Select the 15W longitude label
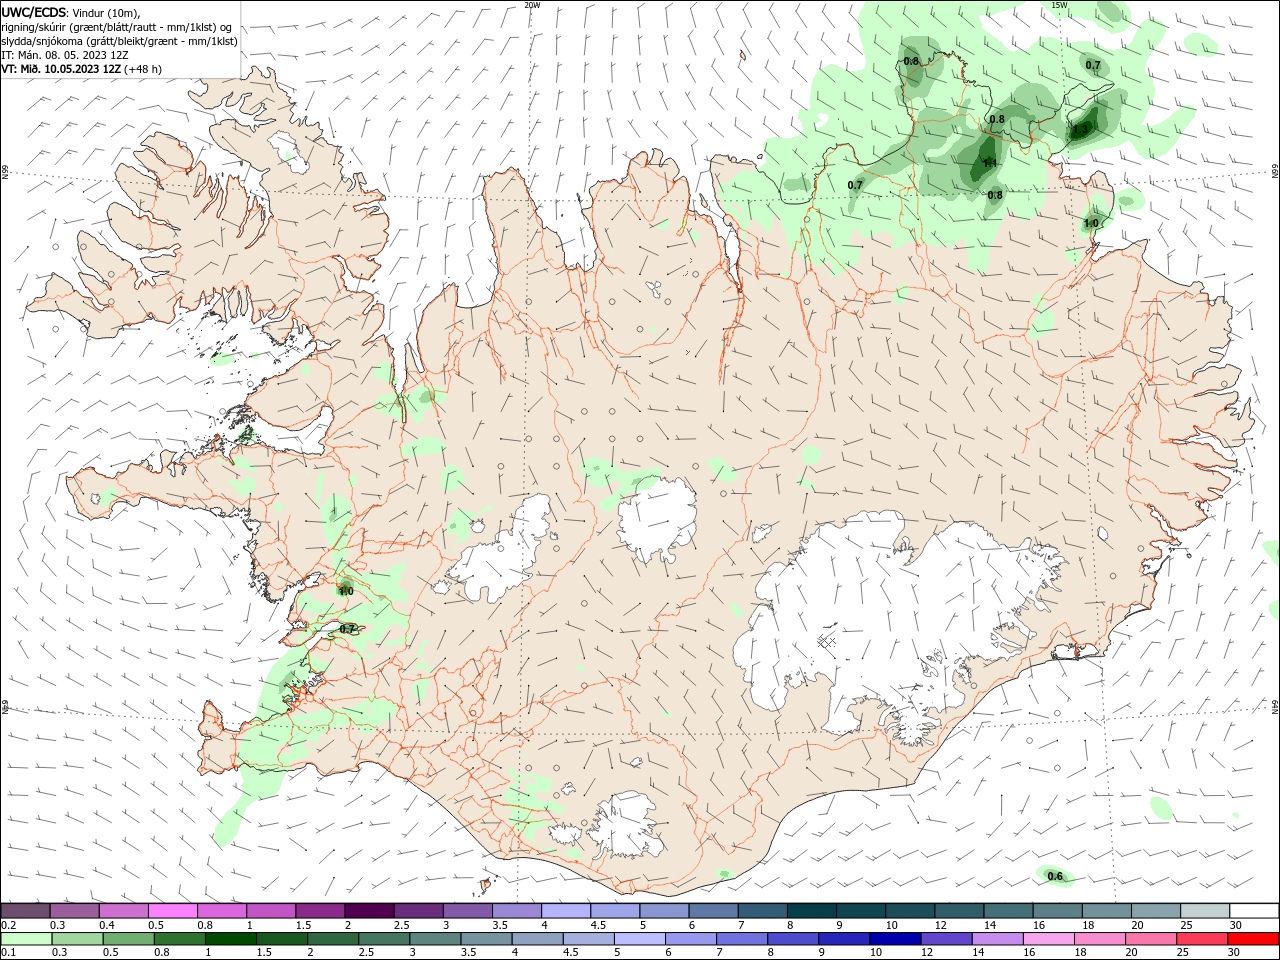Image resolution: width=1280 pixels, height=960 pixels. tap(1059, 5)
